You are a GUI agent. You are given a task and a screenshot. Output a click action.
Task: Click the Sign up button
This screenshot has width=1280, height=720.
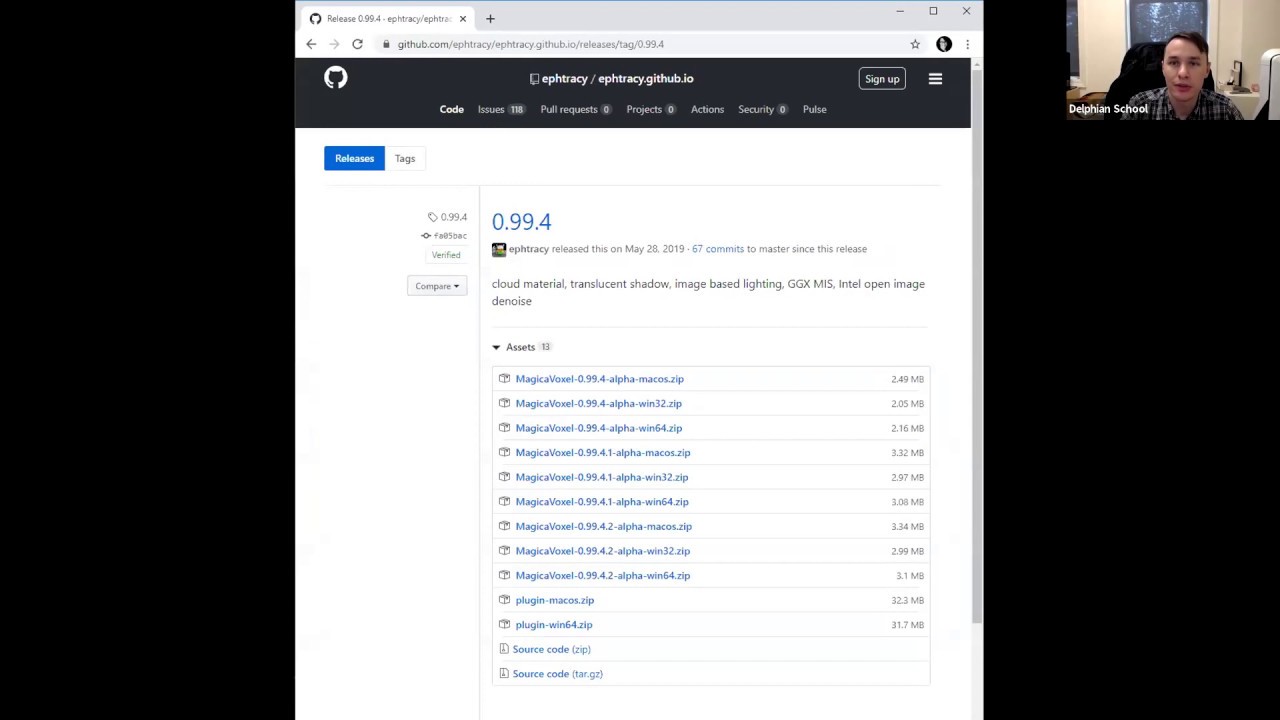click(x=882, y=79)
